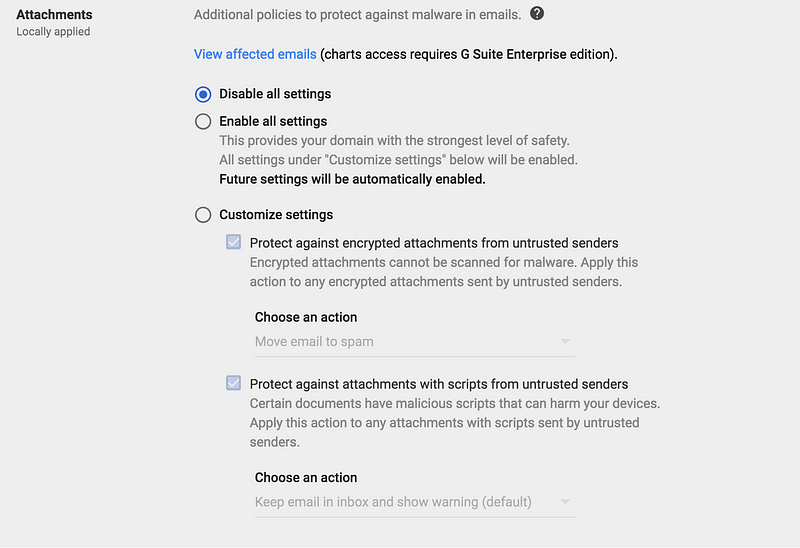Click the help question mark icon
The image size is (800, 548).
(x=537, y=14)
